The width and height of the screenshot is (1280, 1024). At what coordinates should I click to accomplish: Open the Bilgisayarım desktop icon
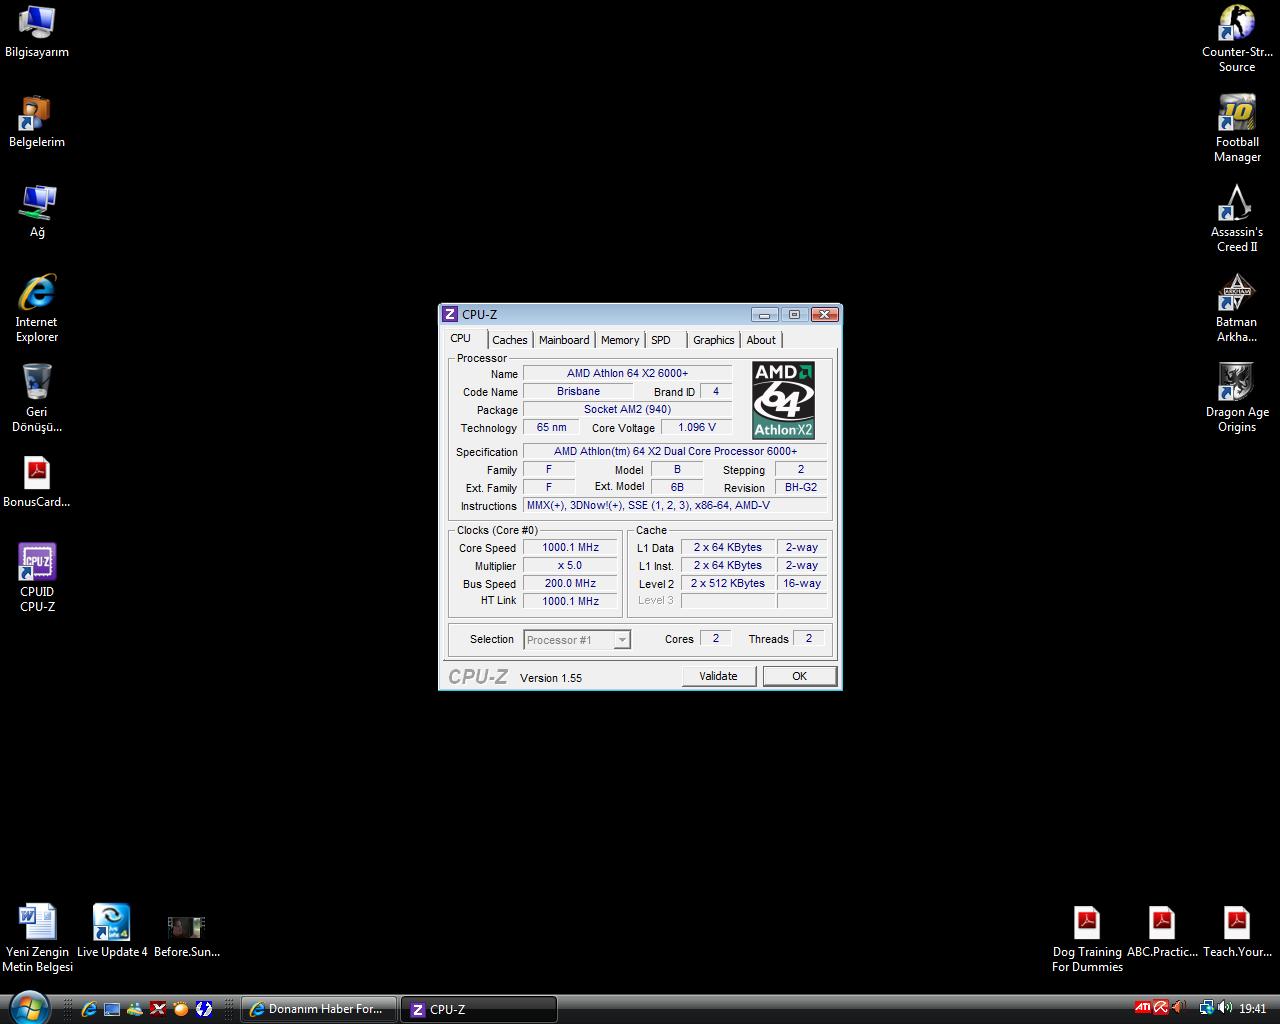coord(37,32)
